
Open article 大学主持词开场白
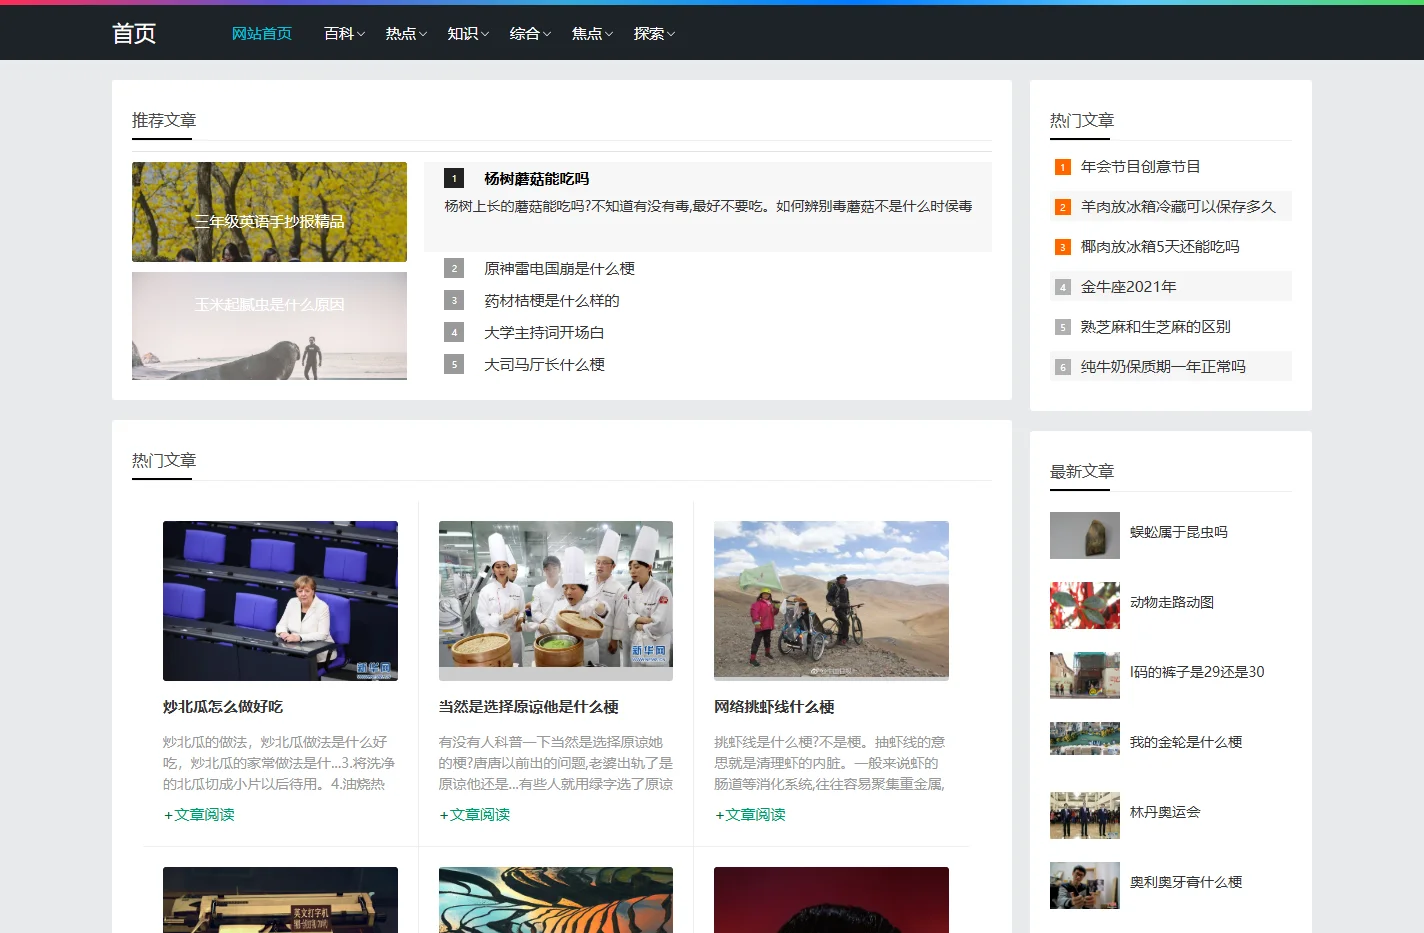(x=544, y=333)
